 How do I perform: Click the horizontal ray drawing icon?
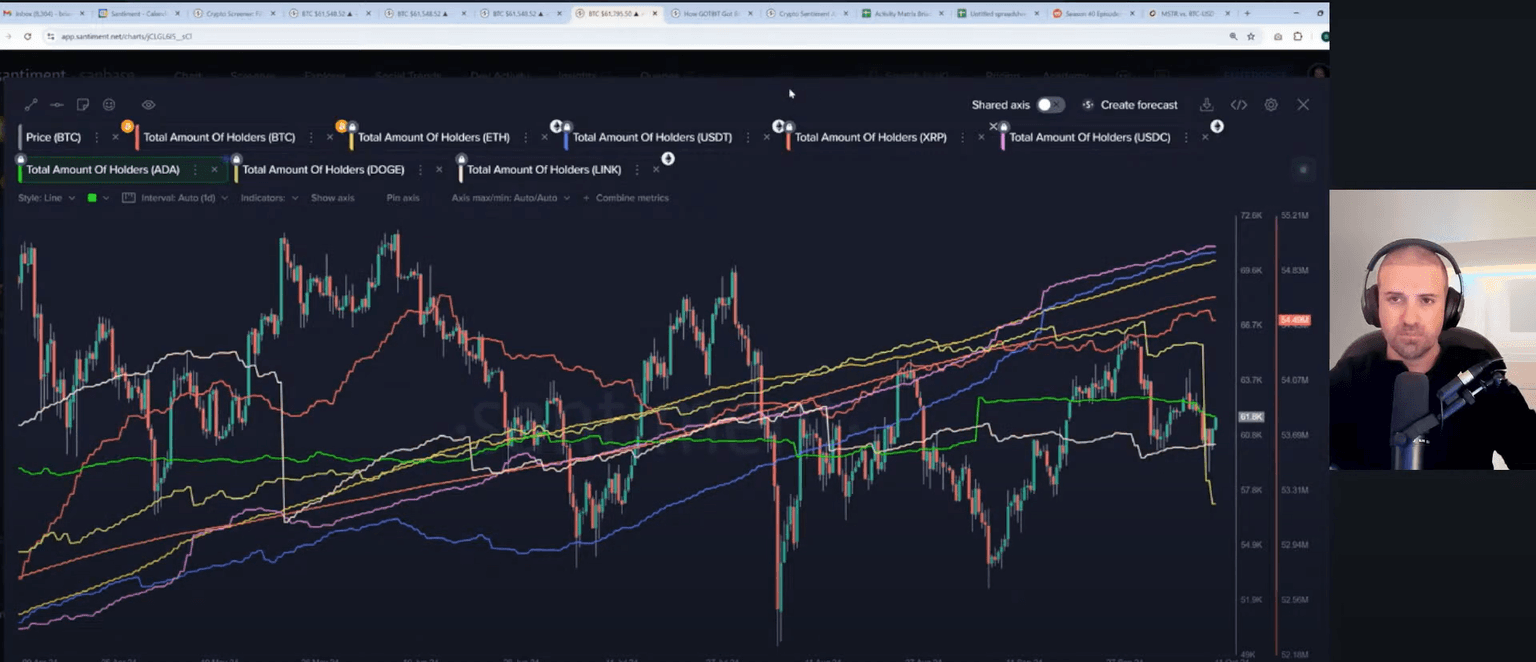[x=57, y=105]
